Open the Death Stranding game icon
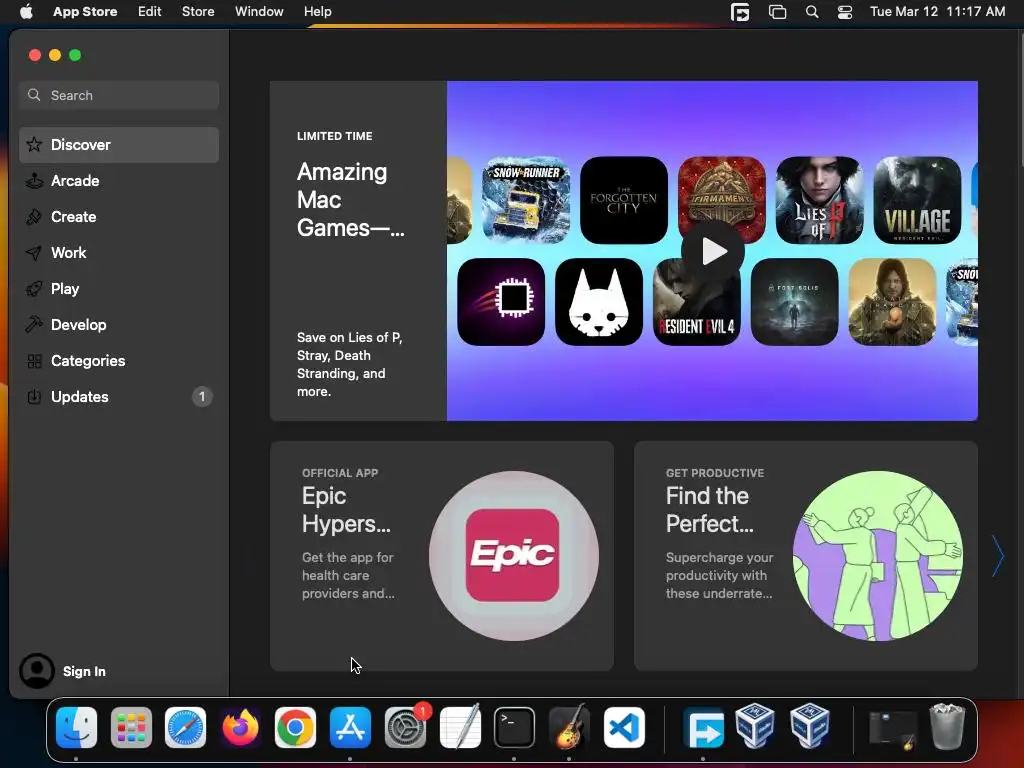Viewport: 1024px width, 768px height. [892, 302]
